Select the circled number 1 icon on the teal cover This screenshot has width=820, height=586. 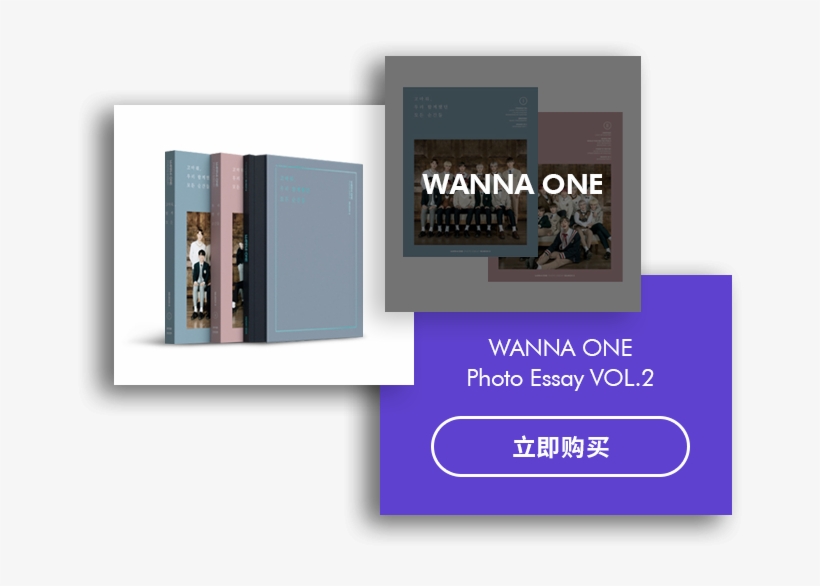point(522,101)
